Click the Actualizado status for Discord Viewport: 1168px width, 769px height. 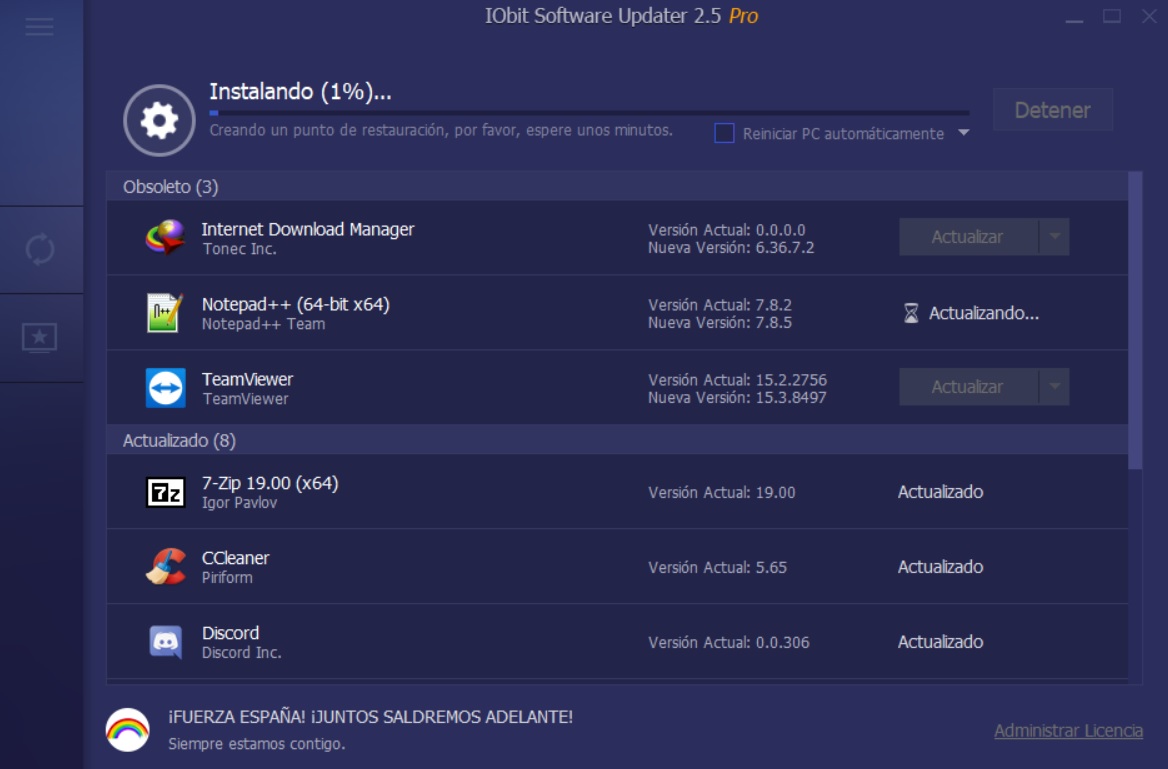pos(940,642)
